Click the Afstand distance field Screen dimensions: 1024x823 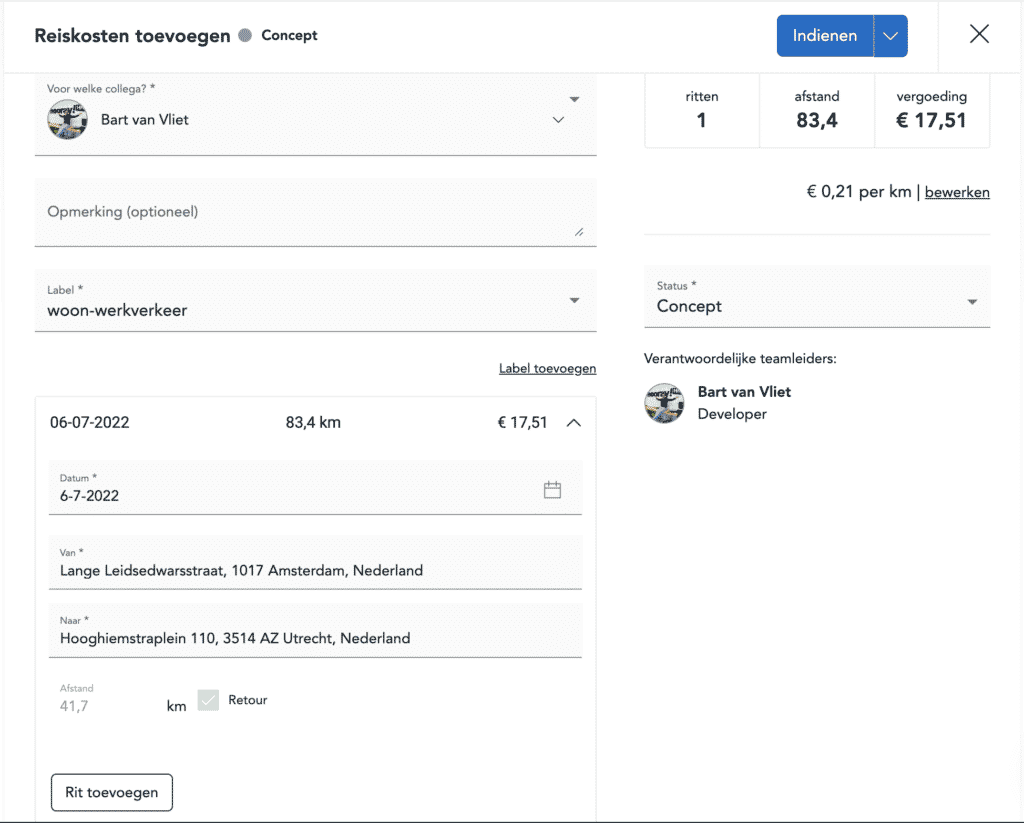pos(100,706)
